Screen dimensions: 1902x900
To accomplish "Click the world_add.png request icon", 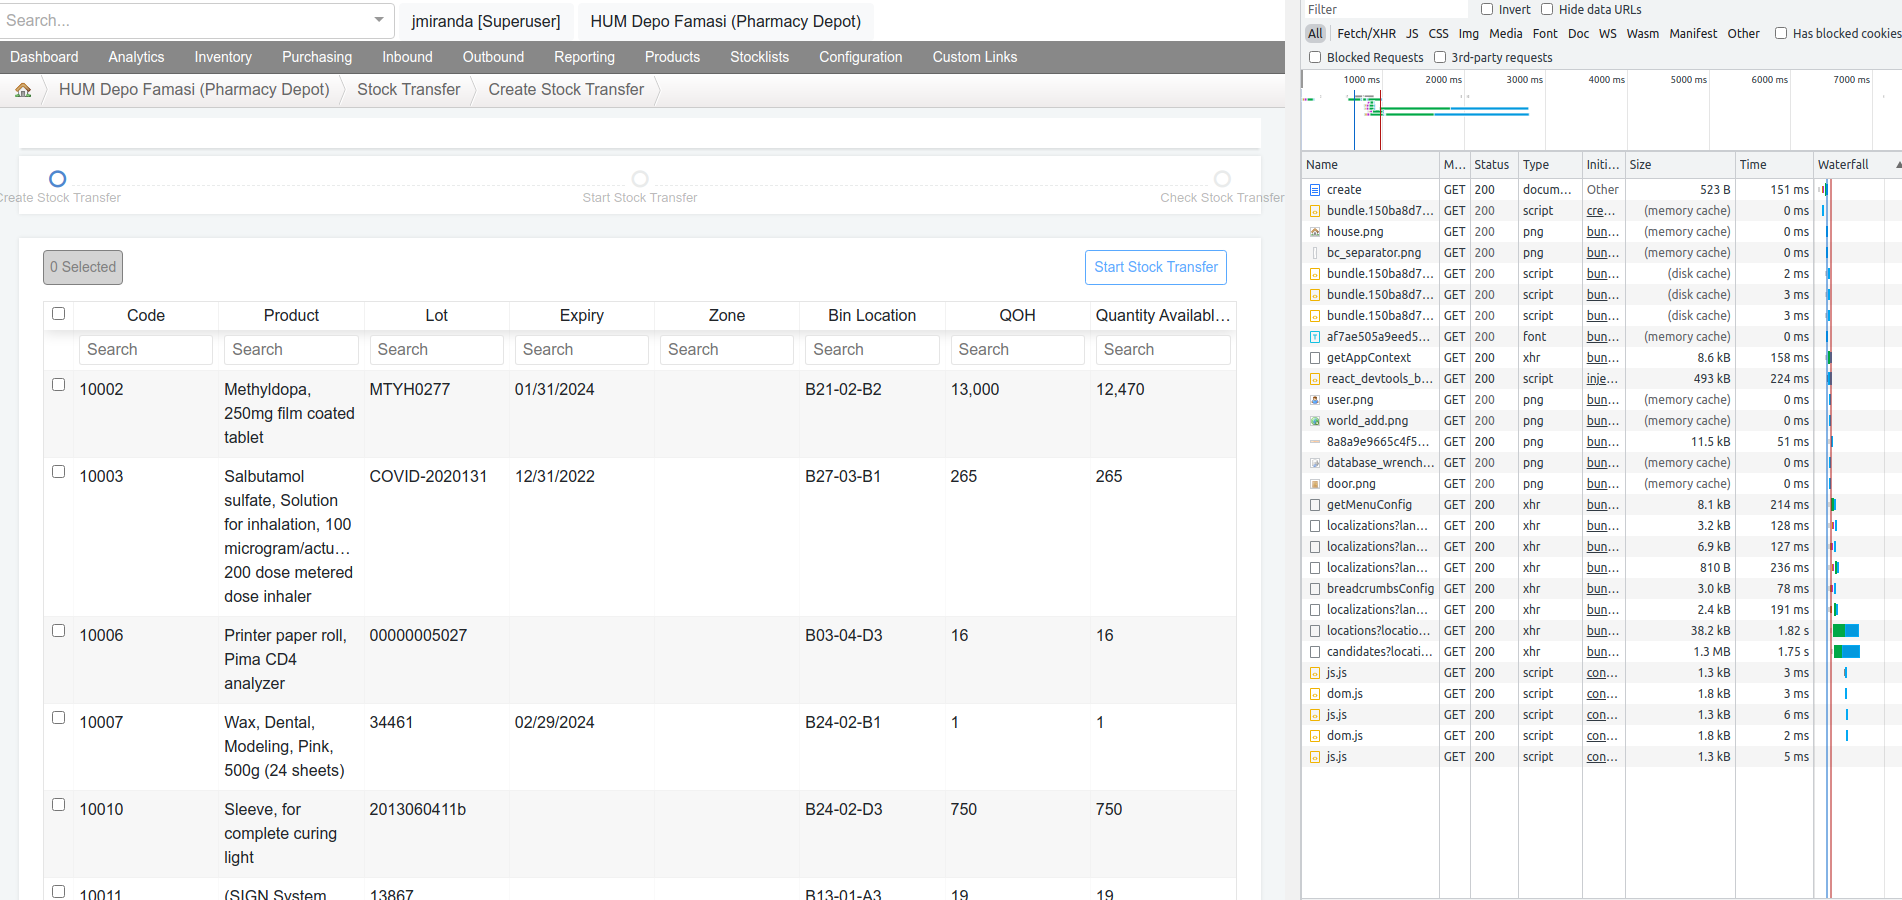I will pos(1315,421).
